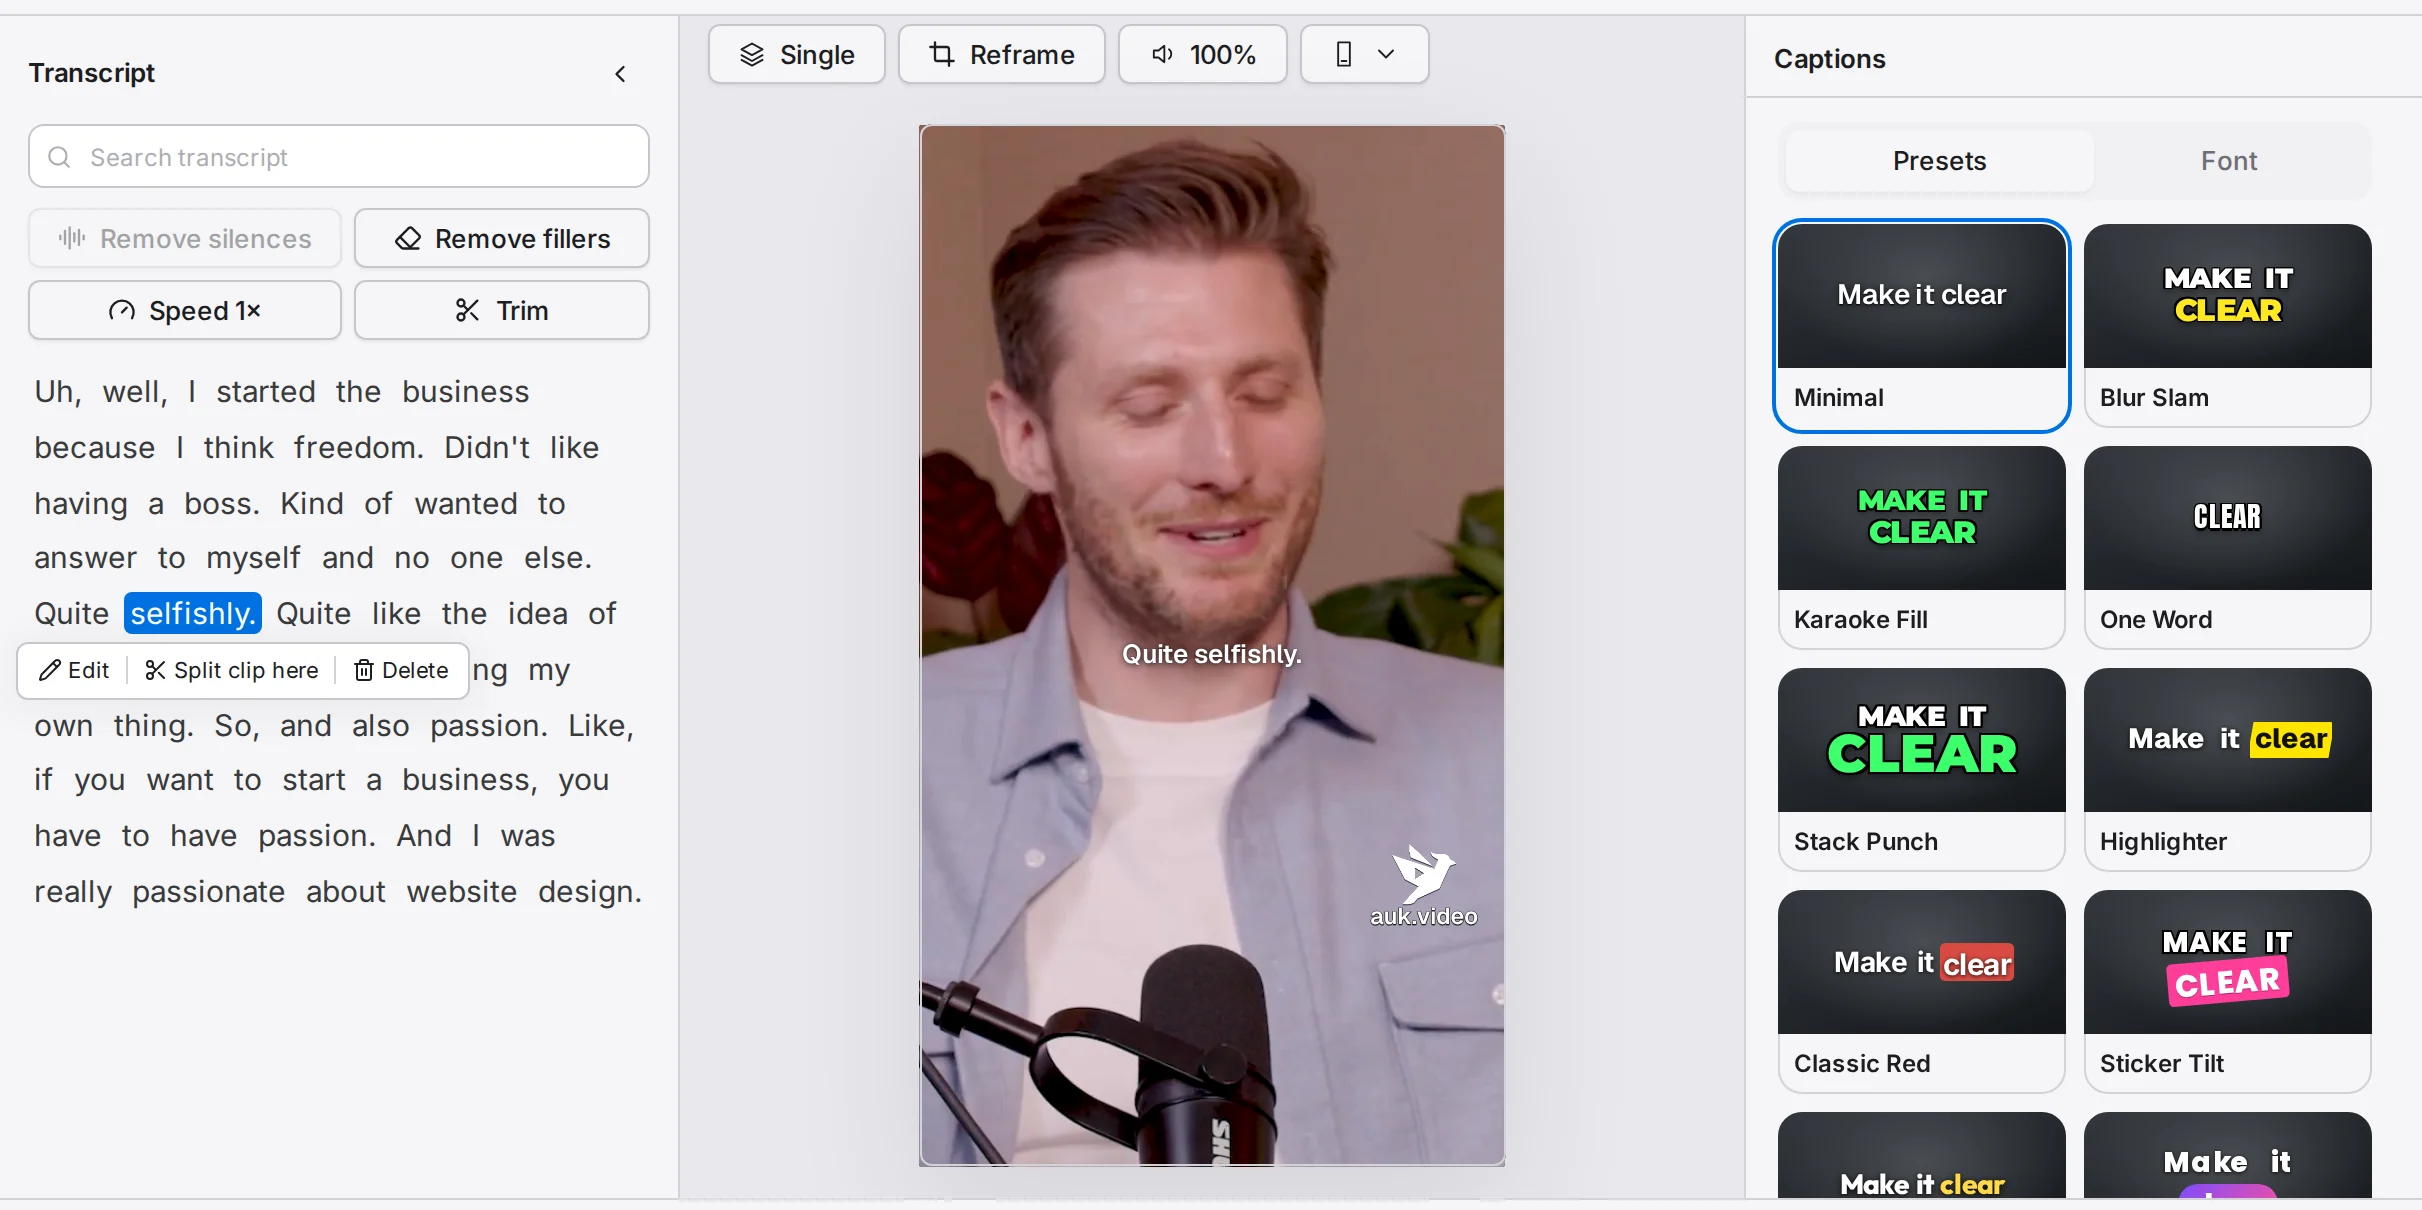Select the Single layout option
Screen dimensions: 2422x1210
point(797,55)
